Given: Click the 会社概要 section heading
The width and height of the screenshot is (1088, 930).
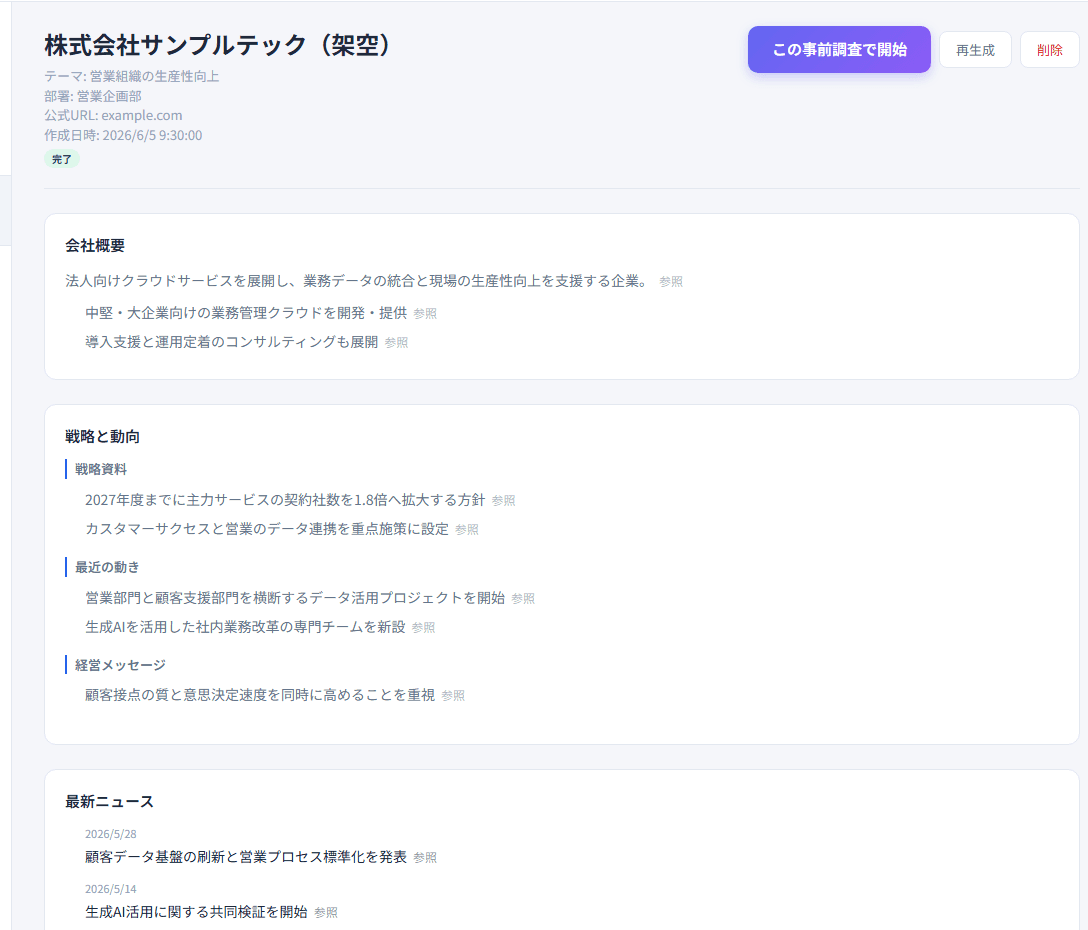Looking at the screenshot, I should point(95,246).
